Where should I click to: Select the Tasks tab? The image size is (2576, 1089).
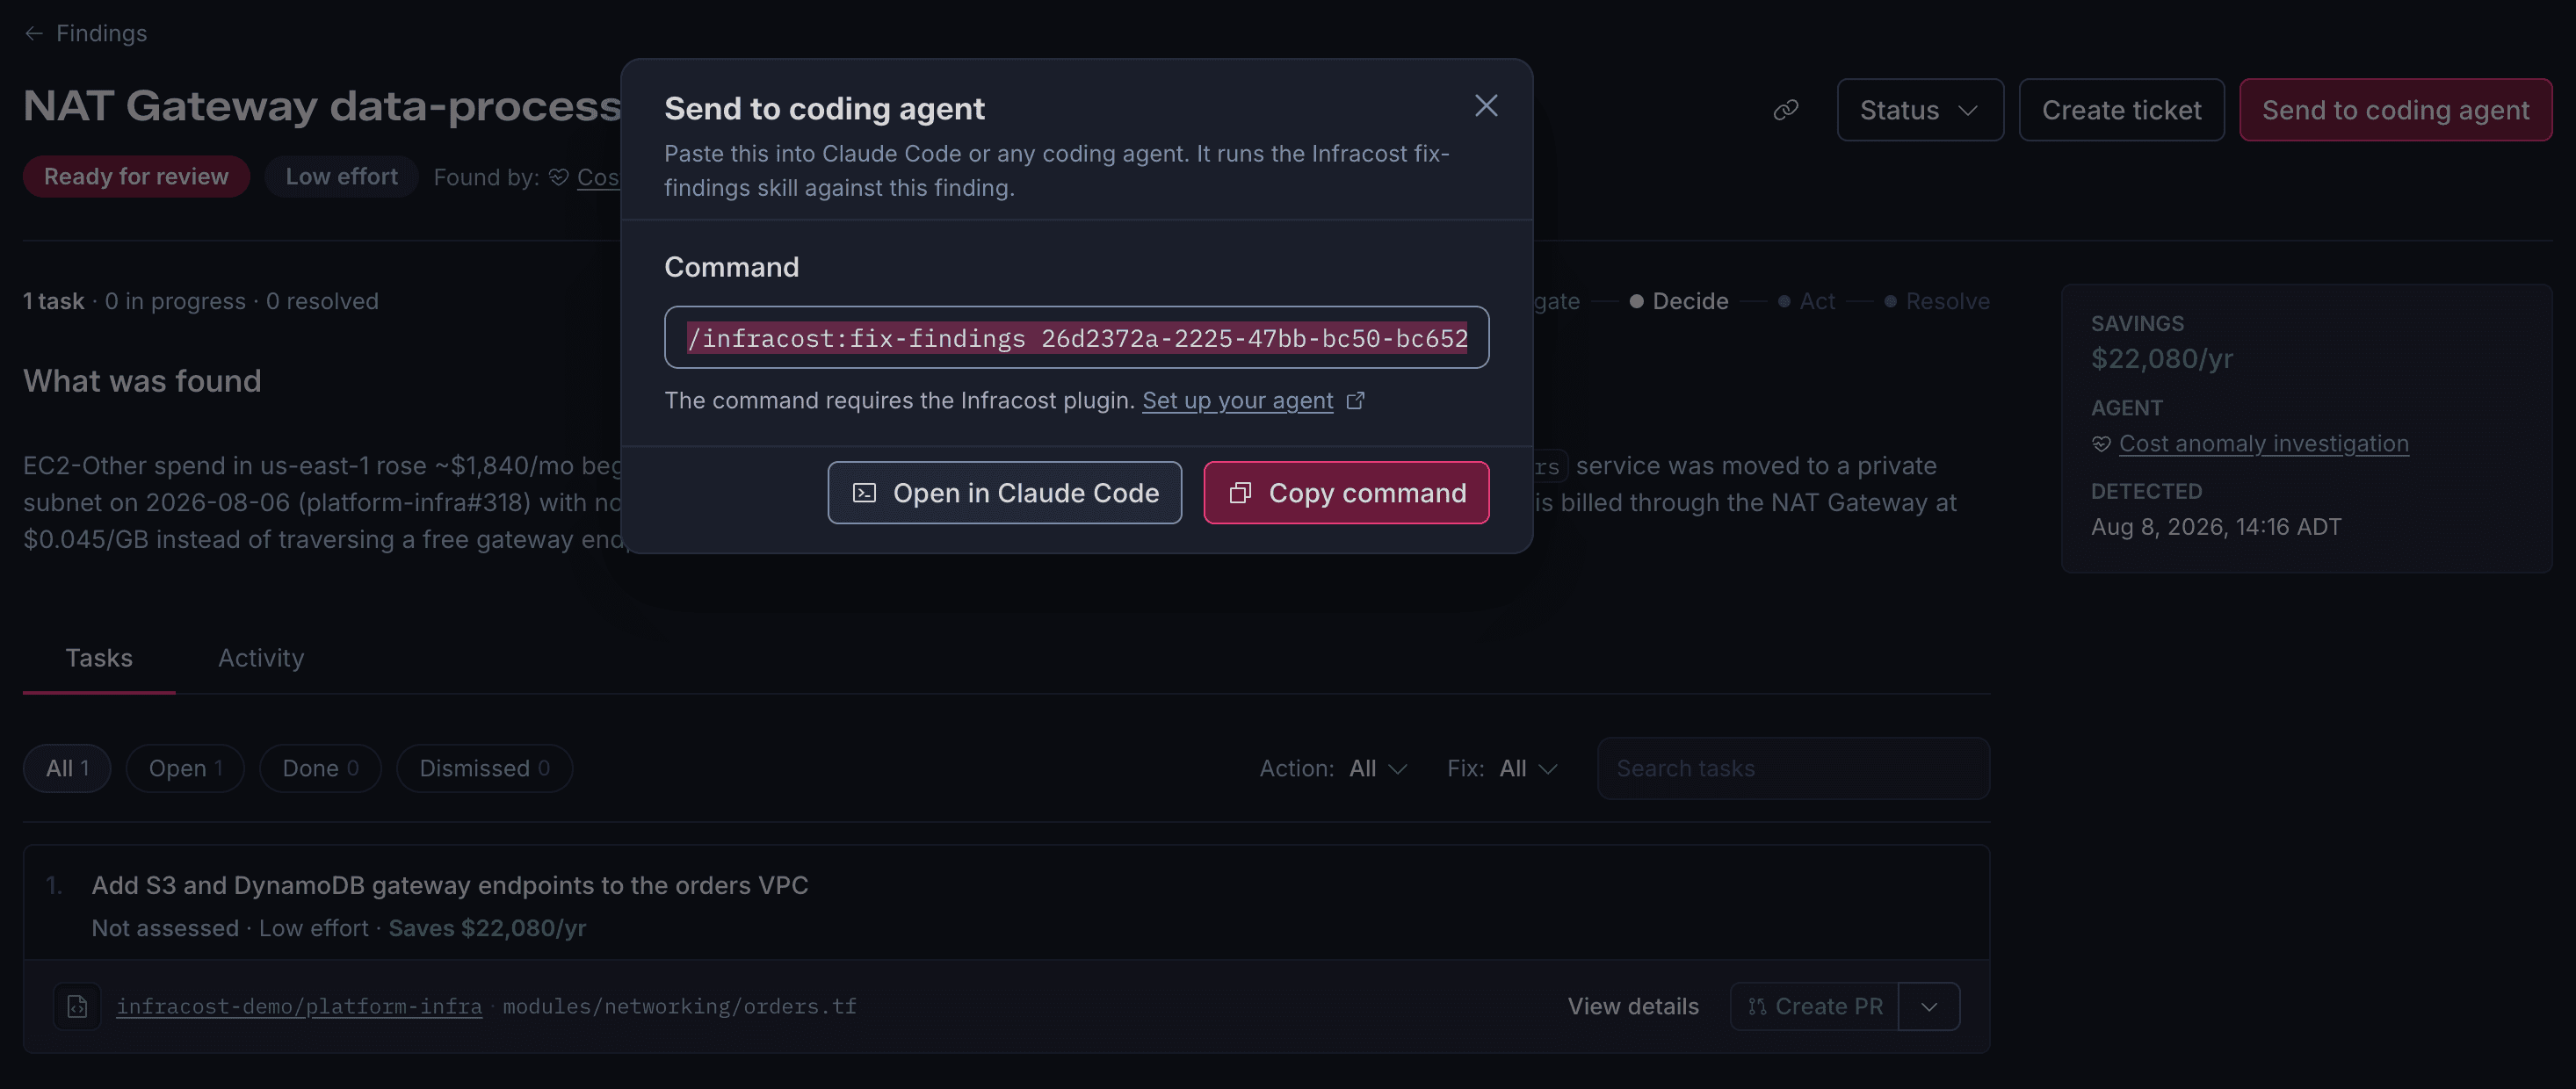coord(99,658)
